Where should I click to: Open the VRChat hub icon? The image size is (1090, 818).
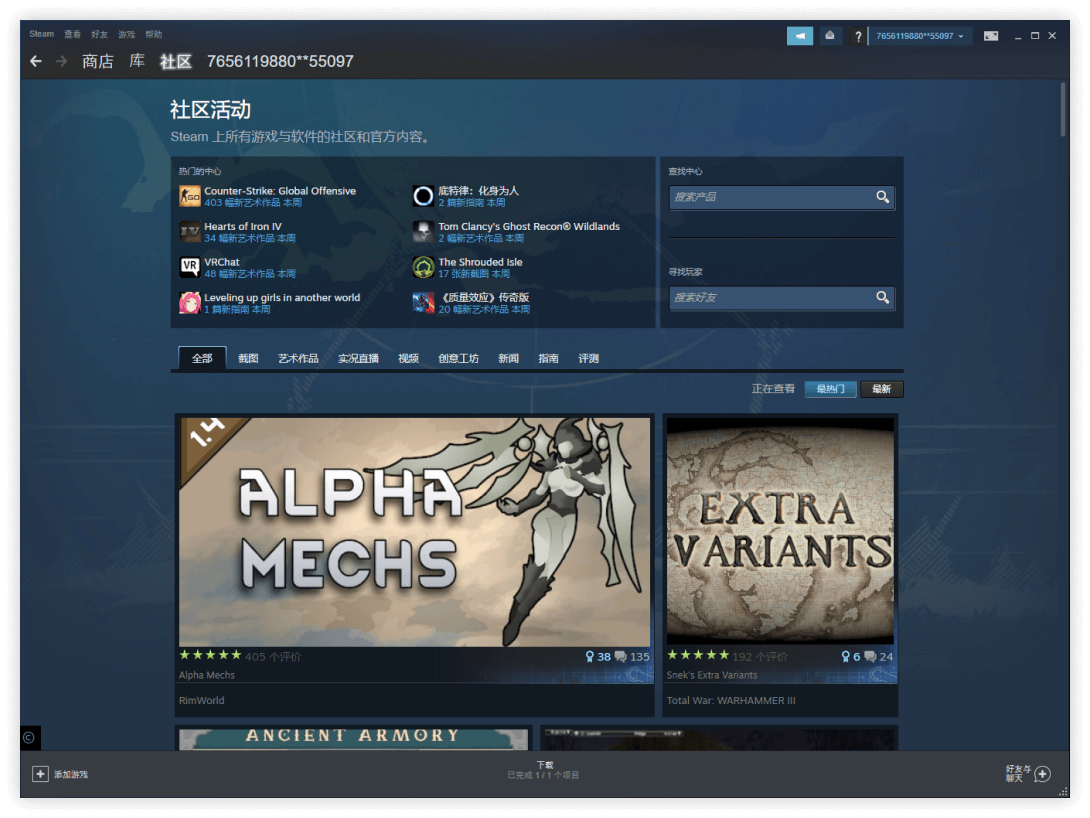[189, 267]
